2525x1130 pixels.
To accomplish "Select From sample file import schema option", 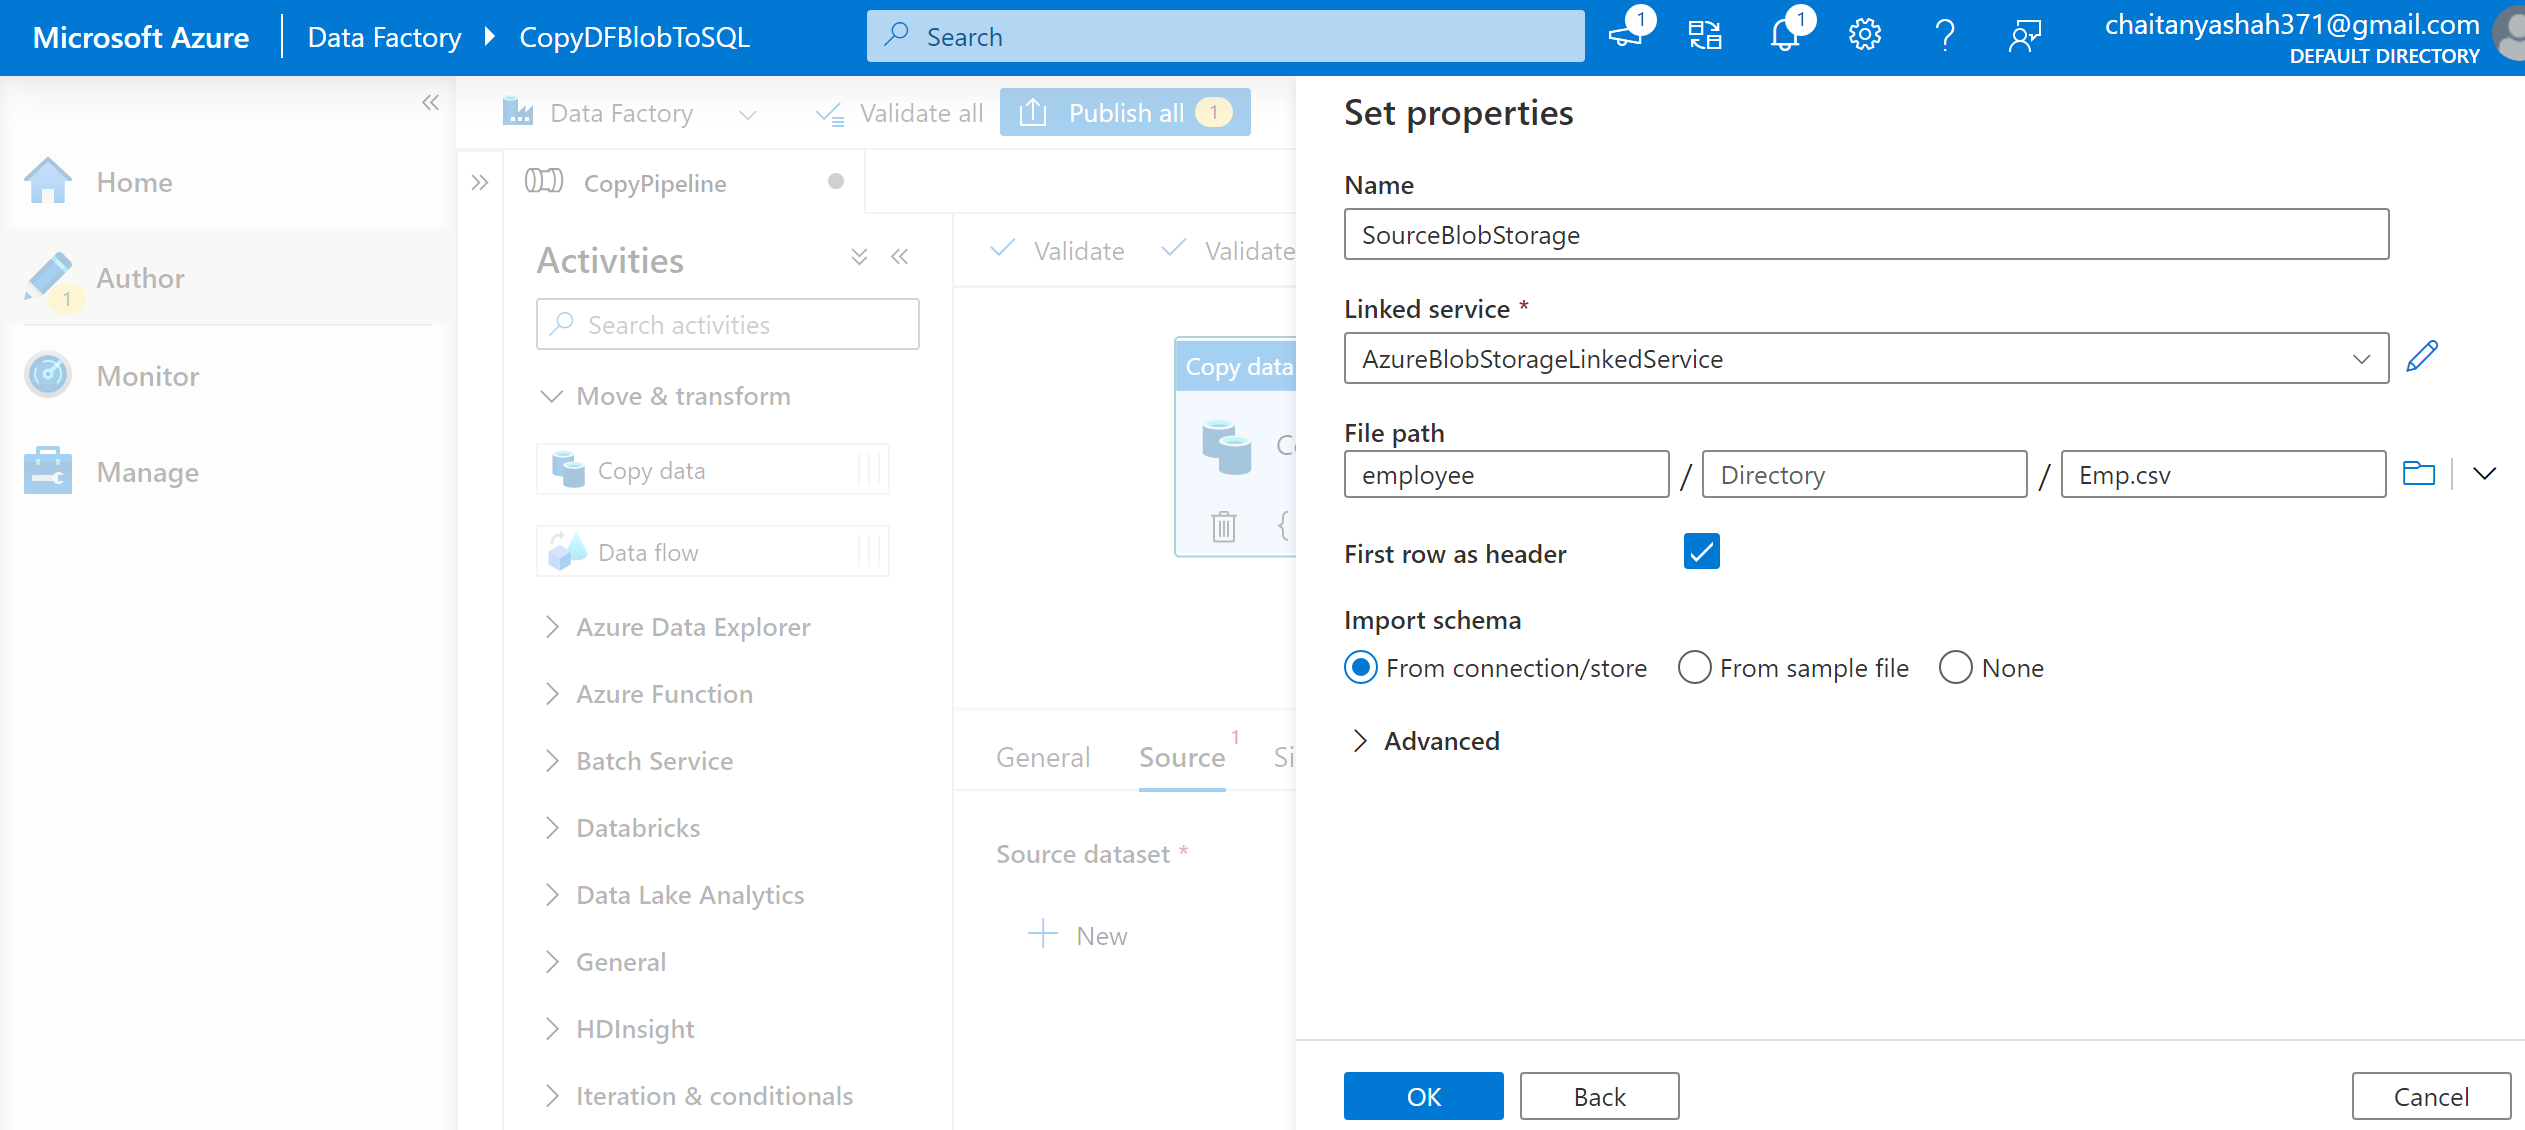I will [1694, 667].
